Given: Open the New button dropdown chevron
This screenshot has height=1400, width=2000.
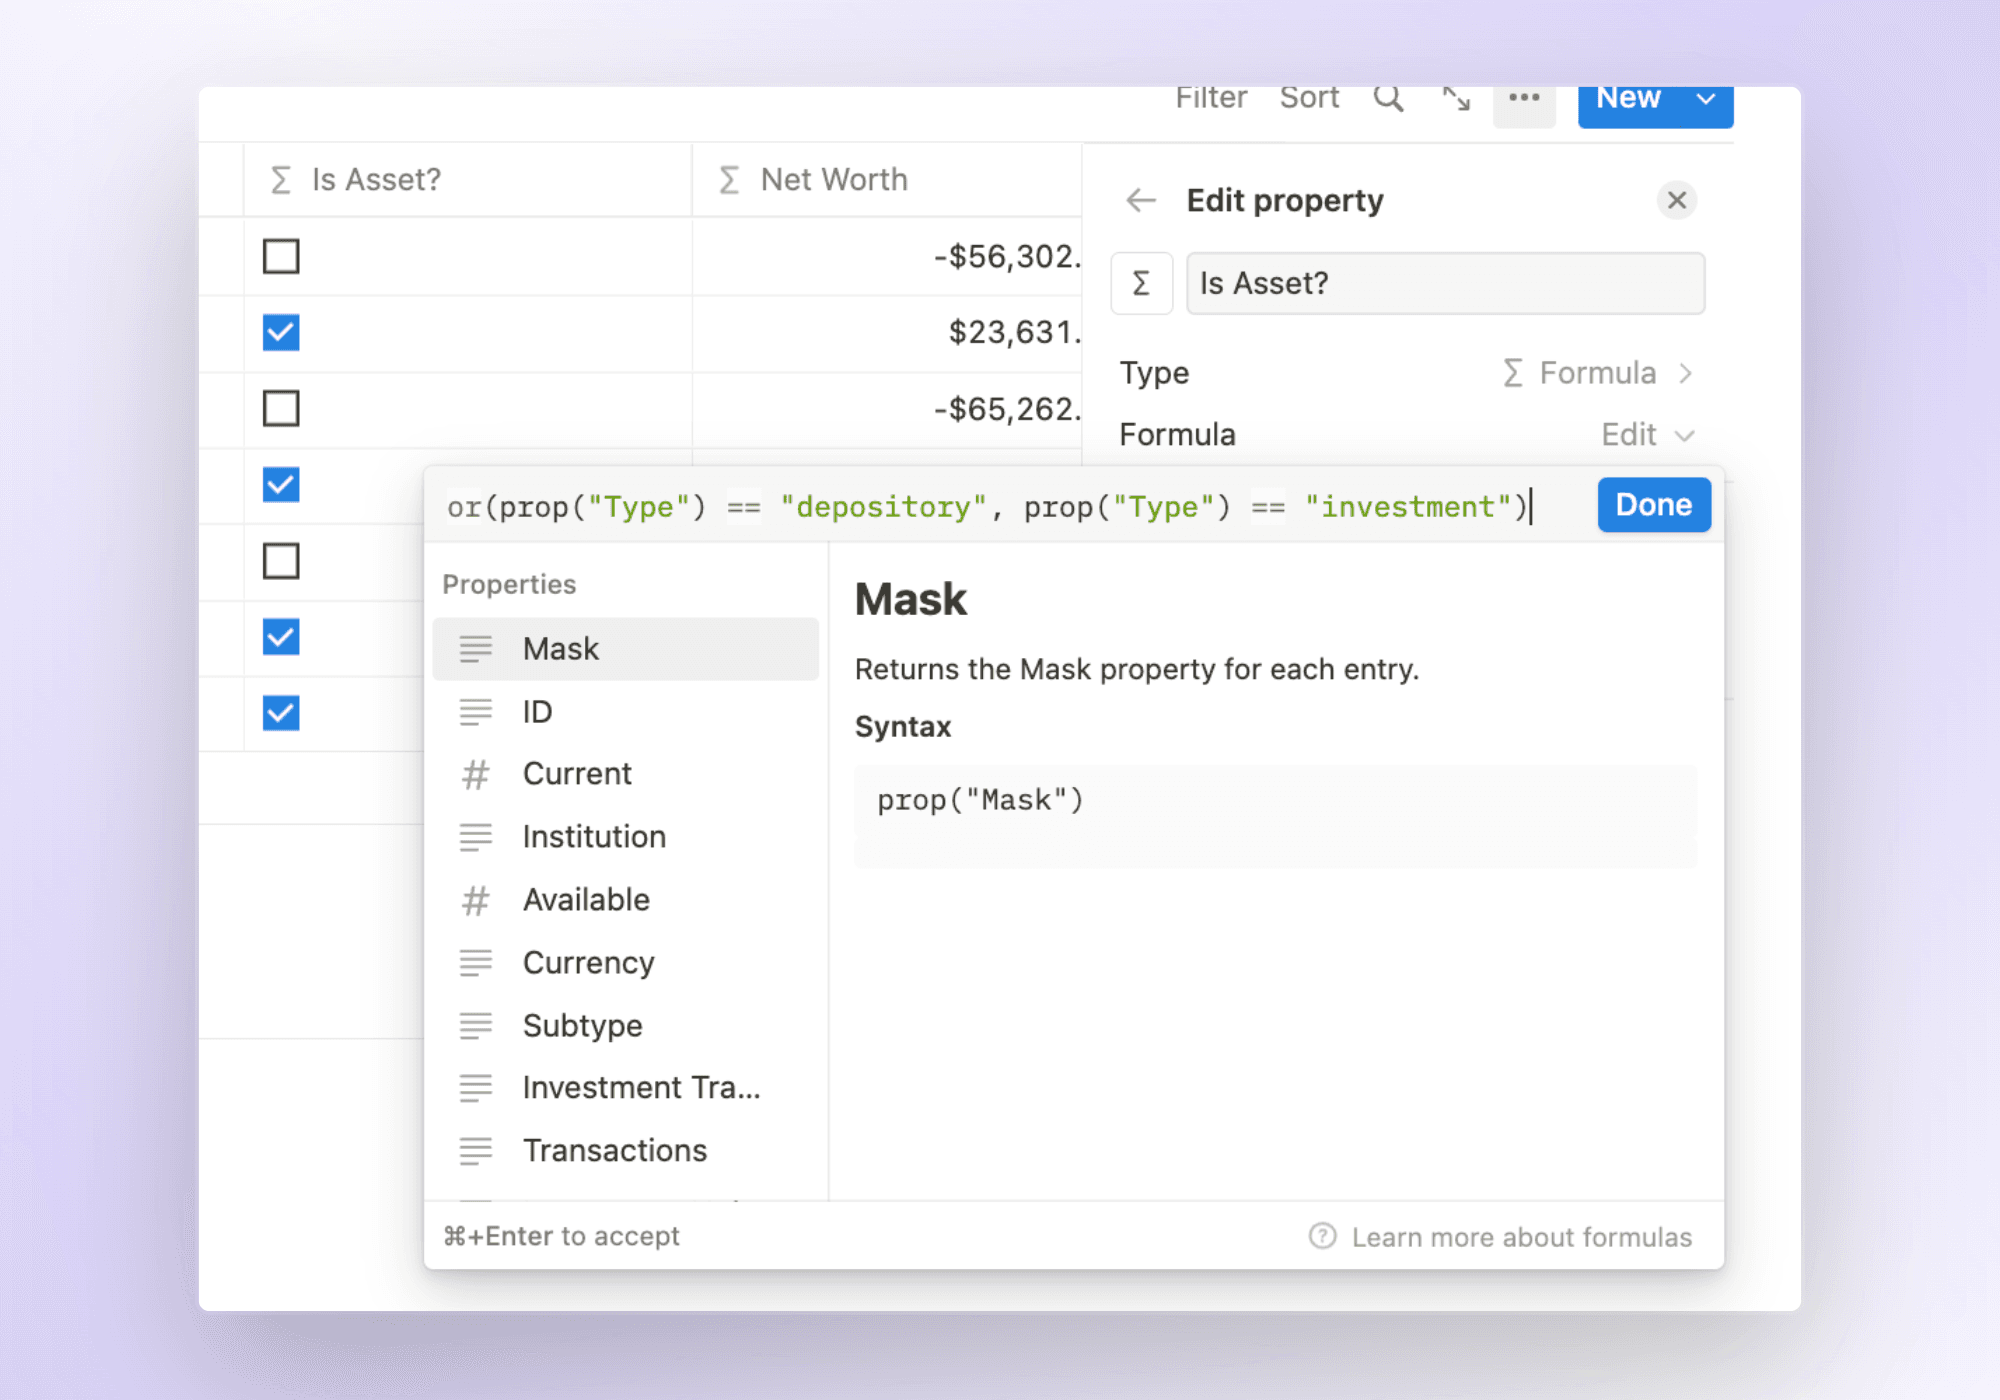Looking at the screenshot, I should tap(1706, 99).
